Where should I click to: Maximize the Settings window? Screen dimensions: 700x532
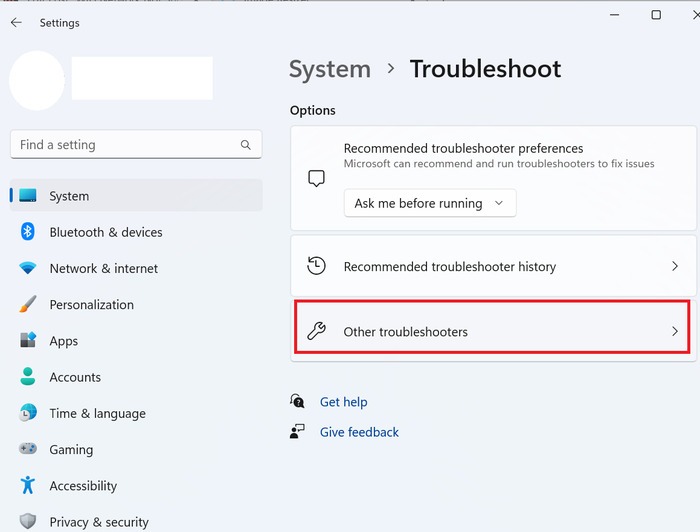(x=656, y=15)
